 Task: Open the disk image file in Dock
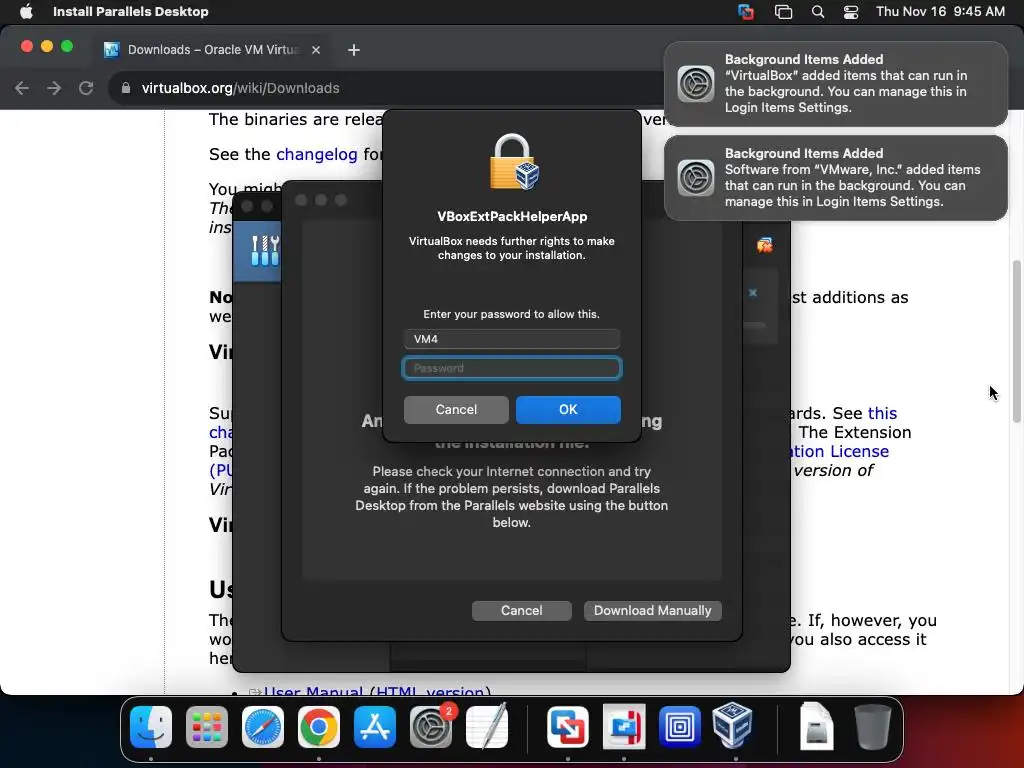[x=816, y=726]
